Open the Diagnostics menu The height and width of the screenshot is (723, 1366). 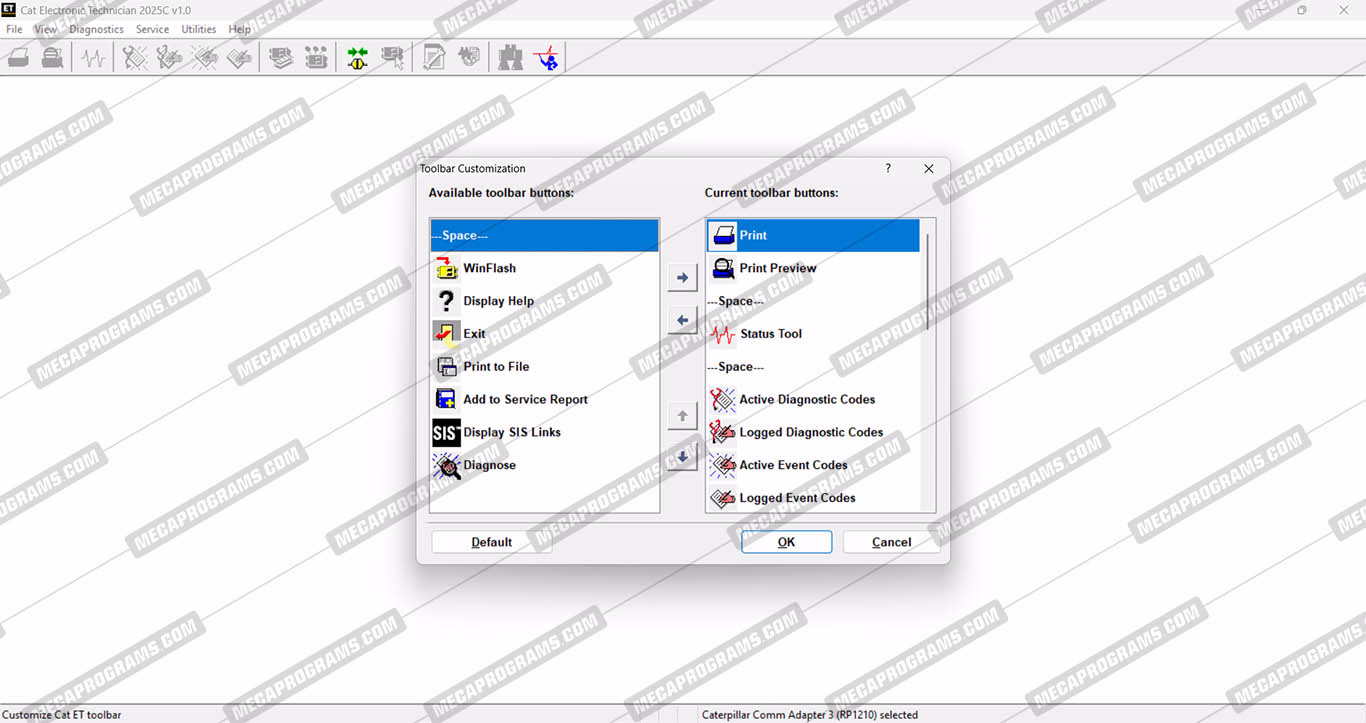(x=96, y=29)
